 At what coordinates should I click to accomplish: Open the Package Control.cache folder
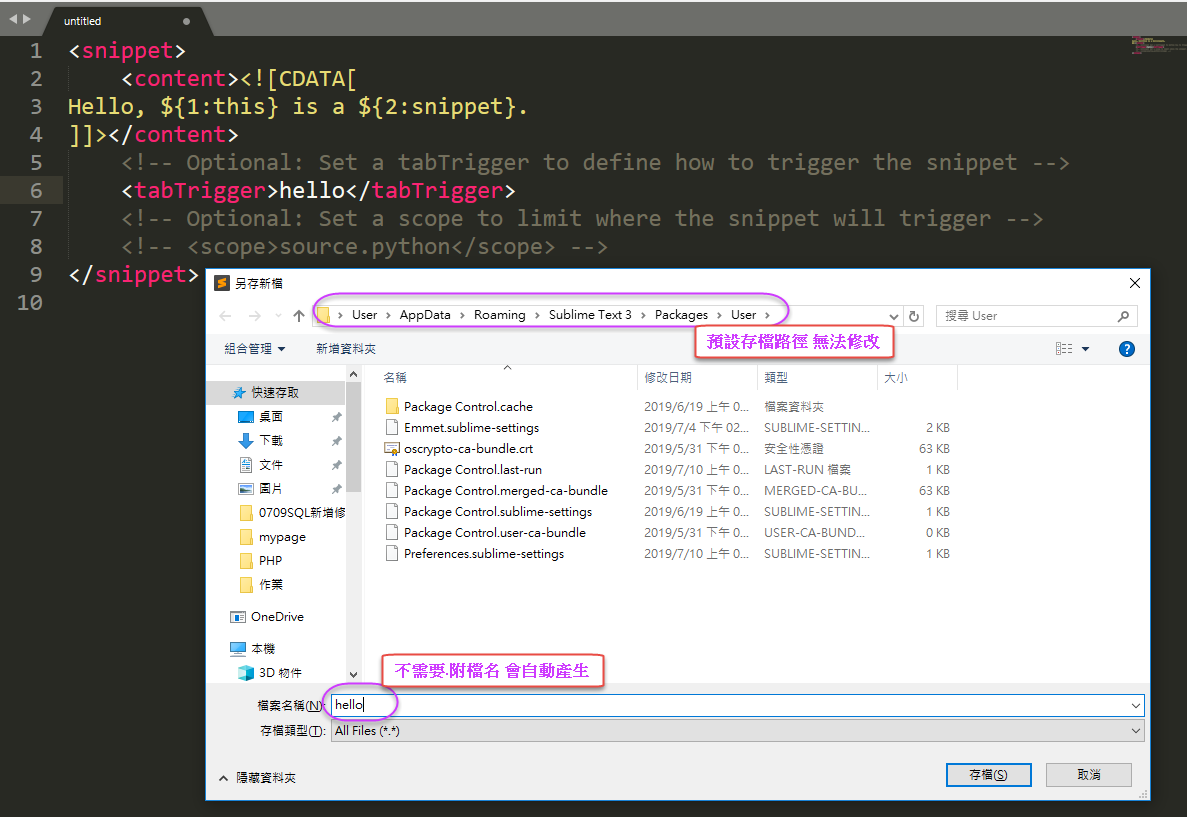point(467,407)
